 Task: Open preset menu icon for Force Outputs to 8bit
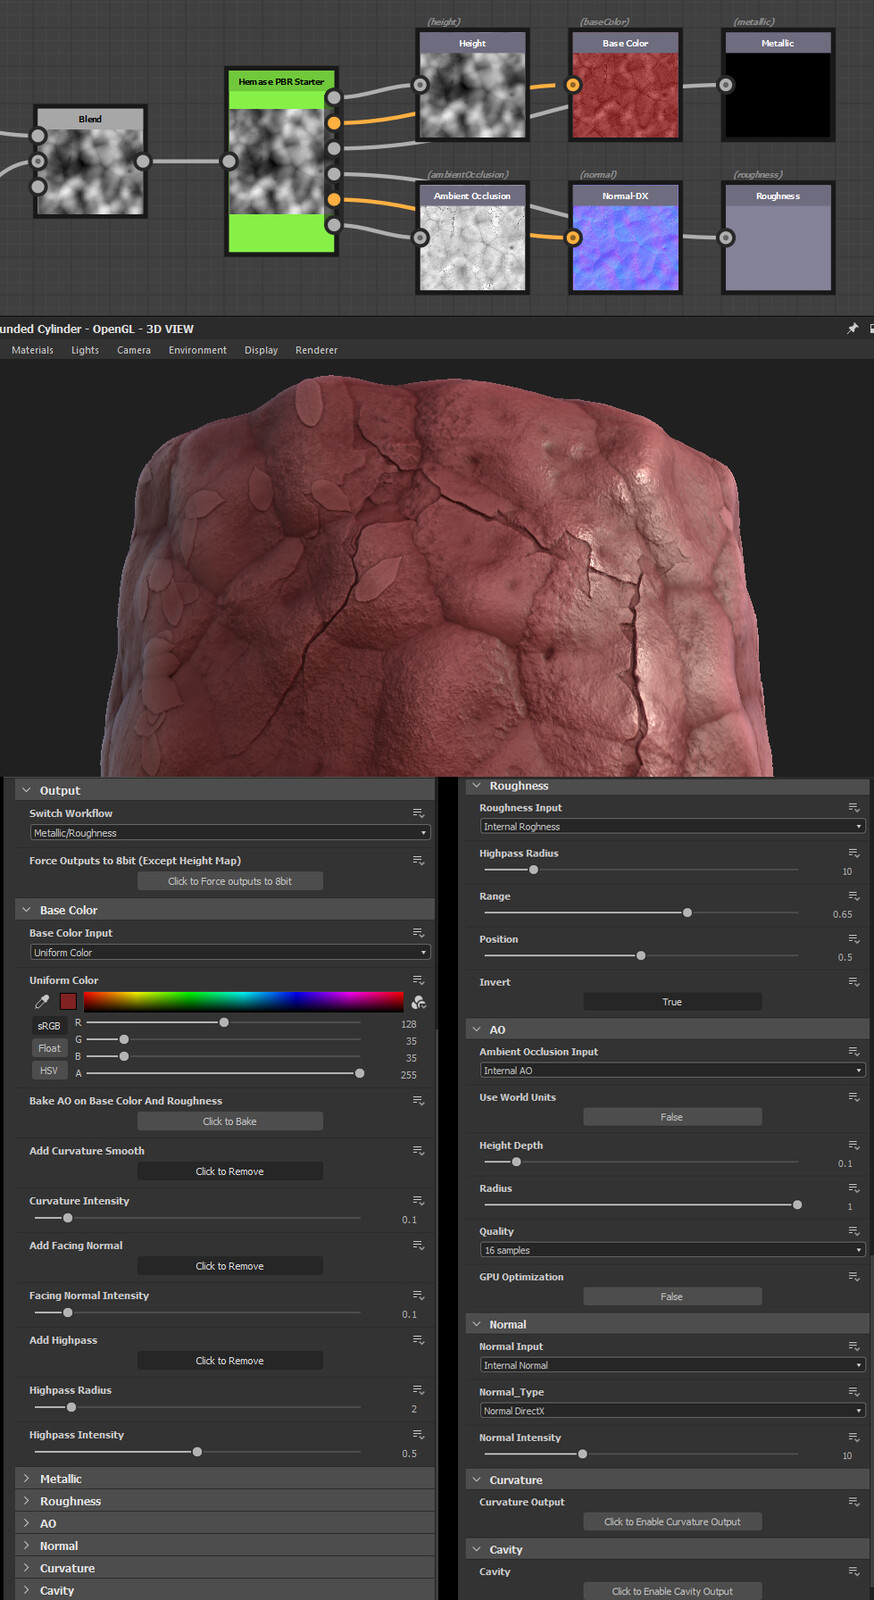(418, 860)
